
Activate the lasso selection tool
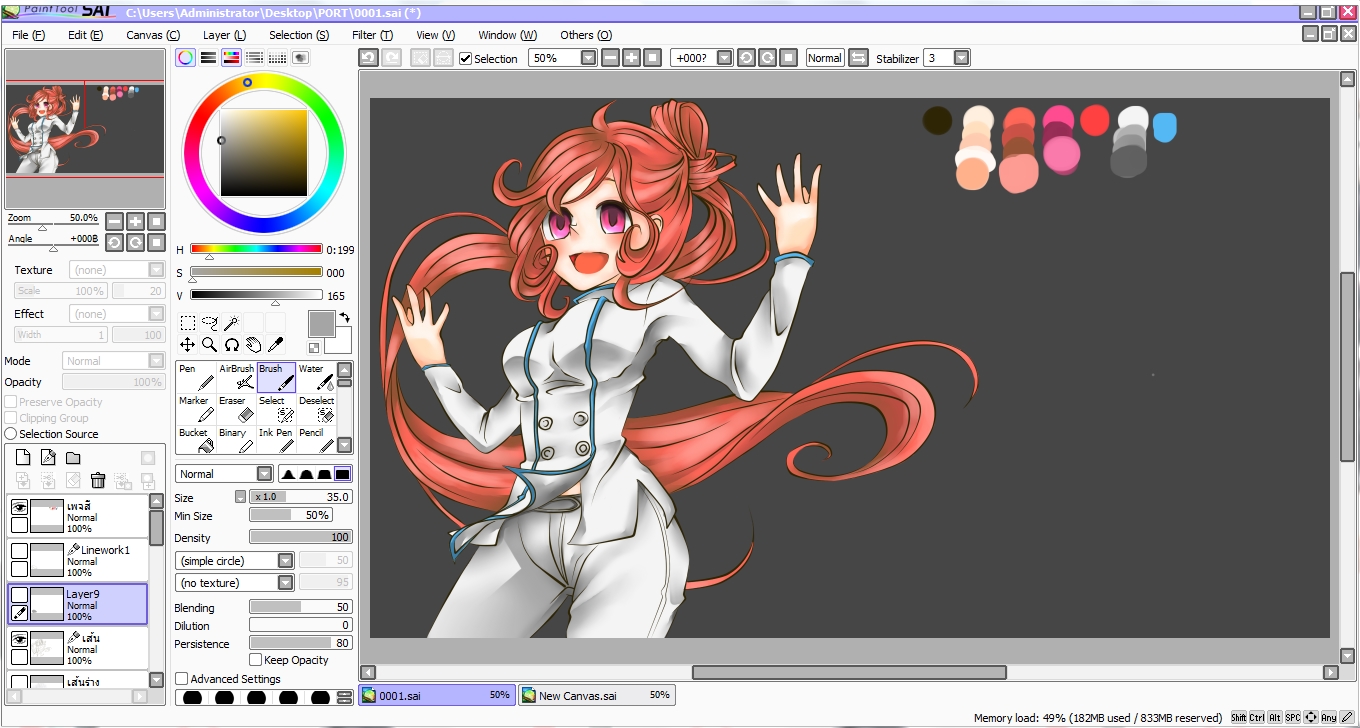pyautogui.click(x=209, y=323)
